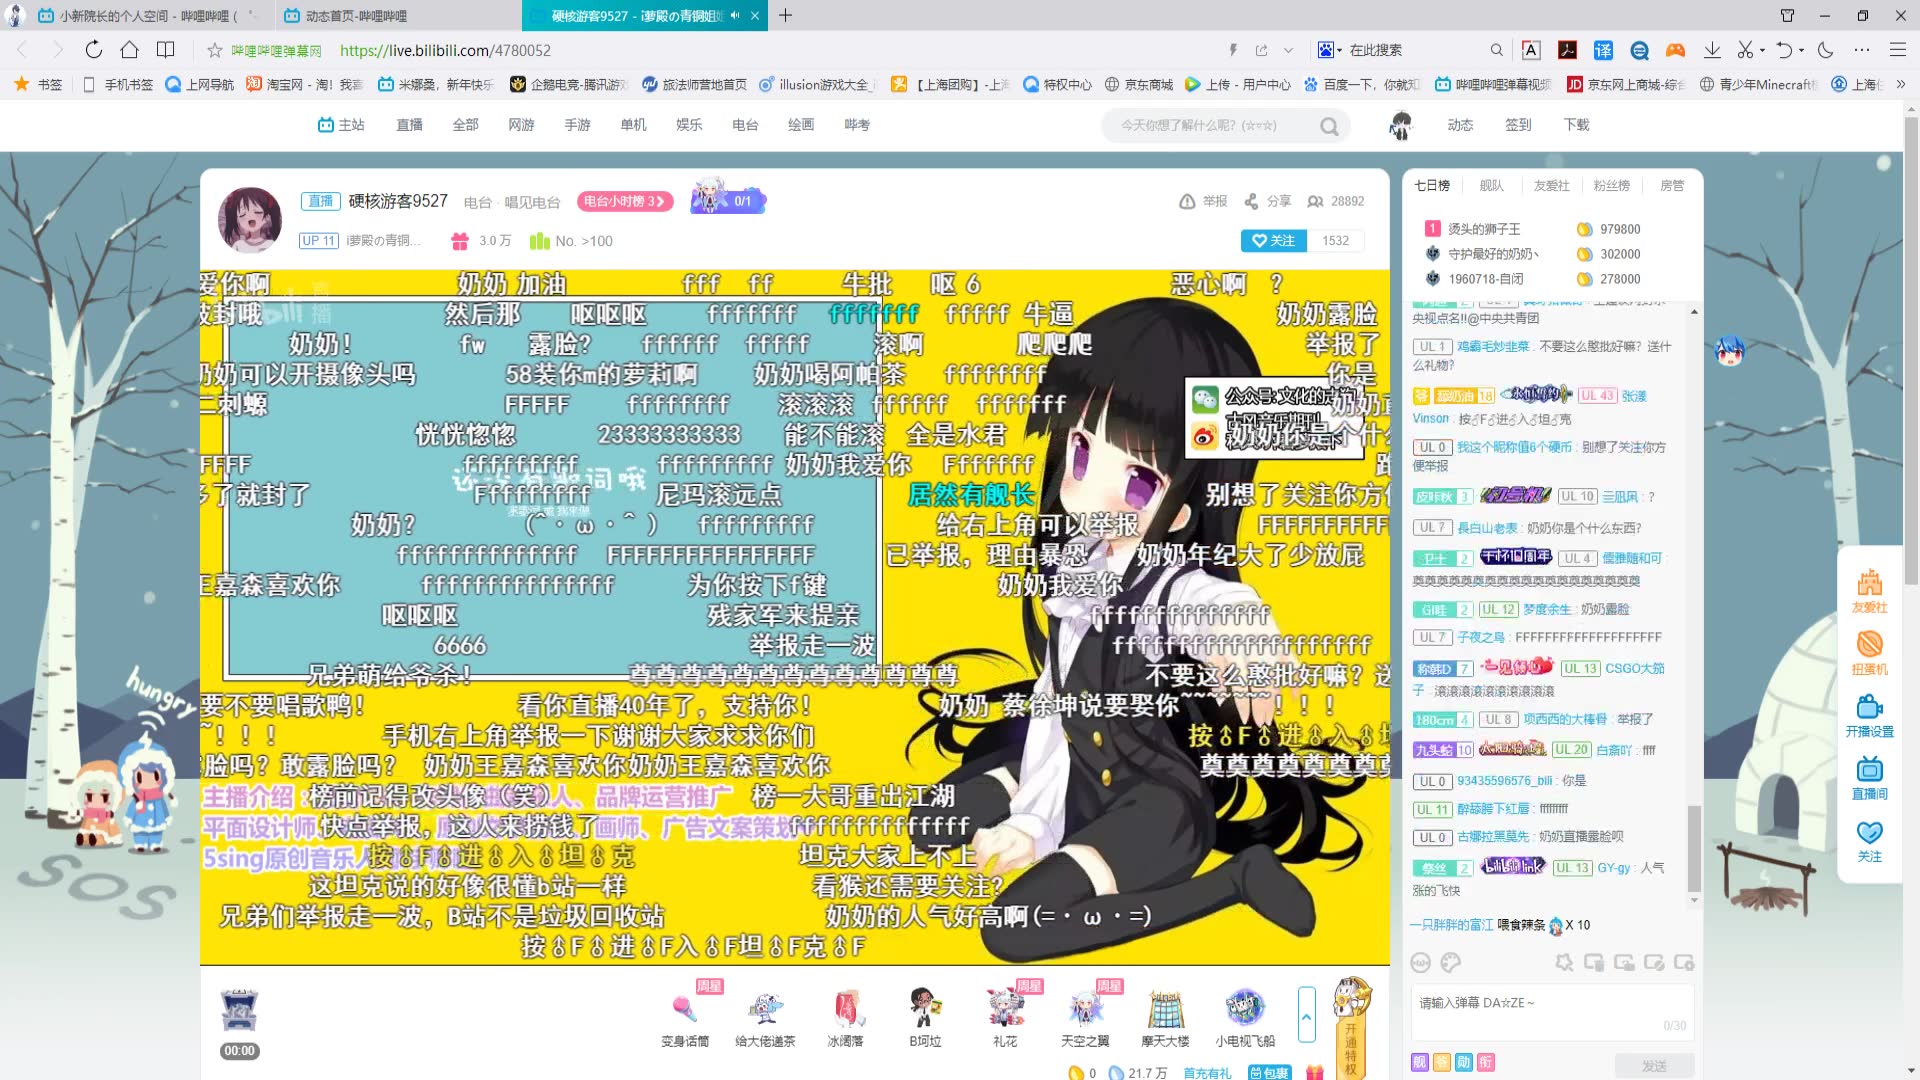
Task: Open the 下载 download link
Action: [x=1576, y=125]
